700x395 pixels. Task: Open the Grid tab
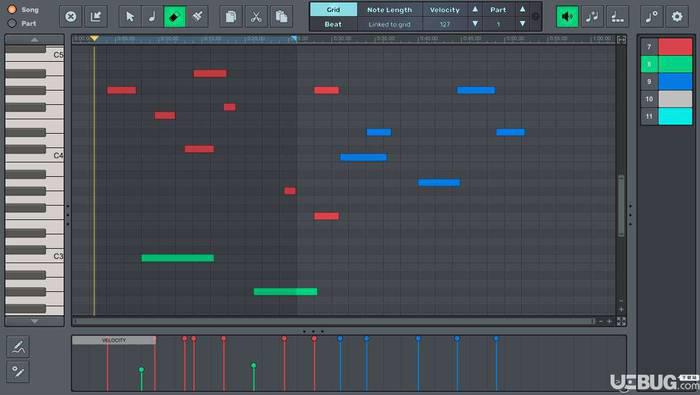[333, 9]
